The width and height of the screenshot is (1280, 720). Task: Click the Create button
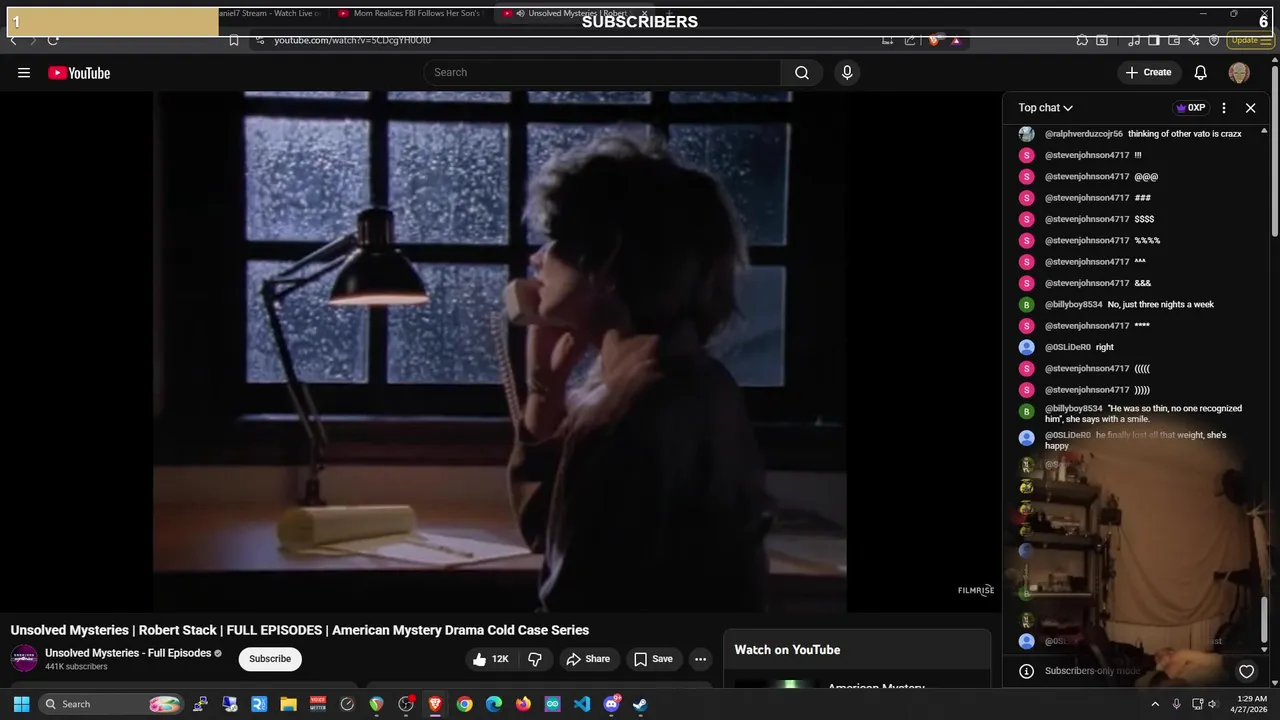click(x=1148, y=72)
